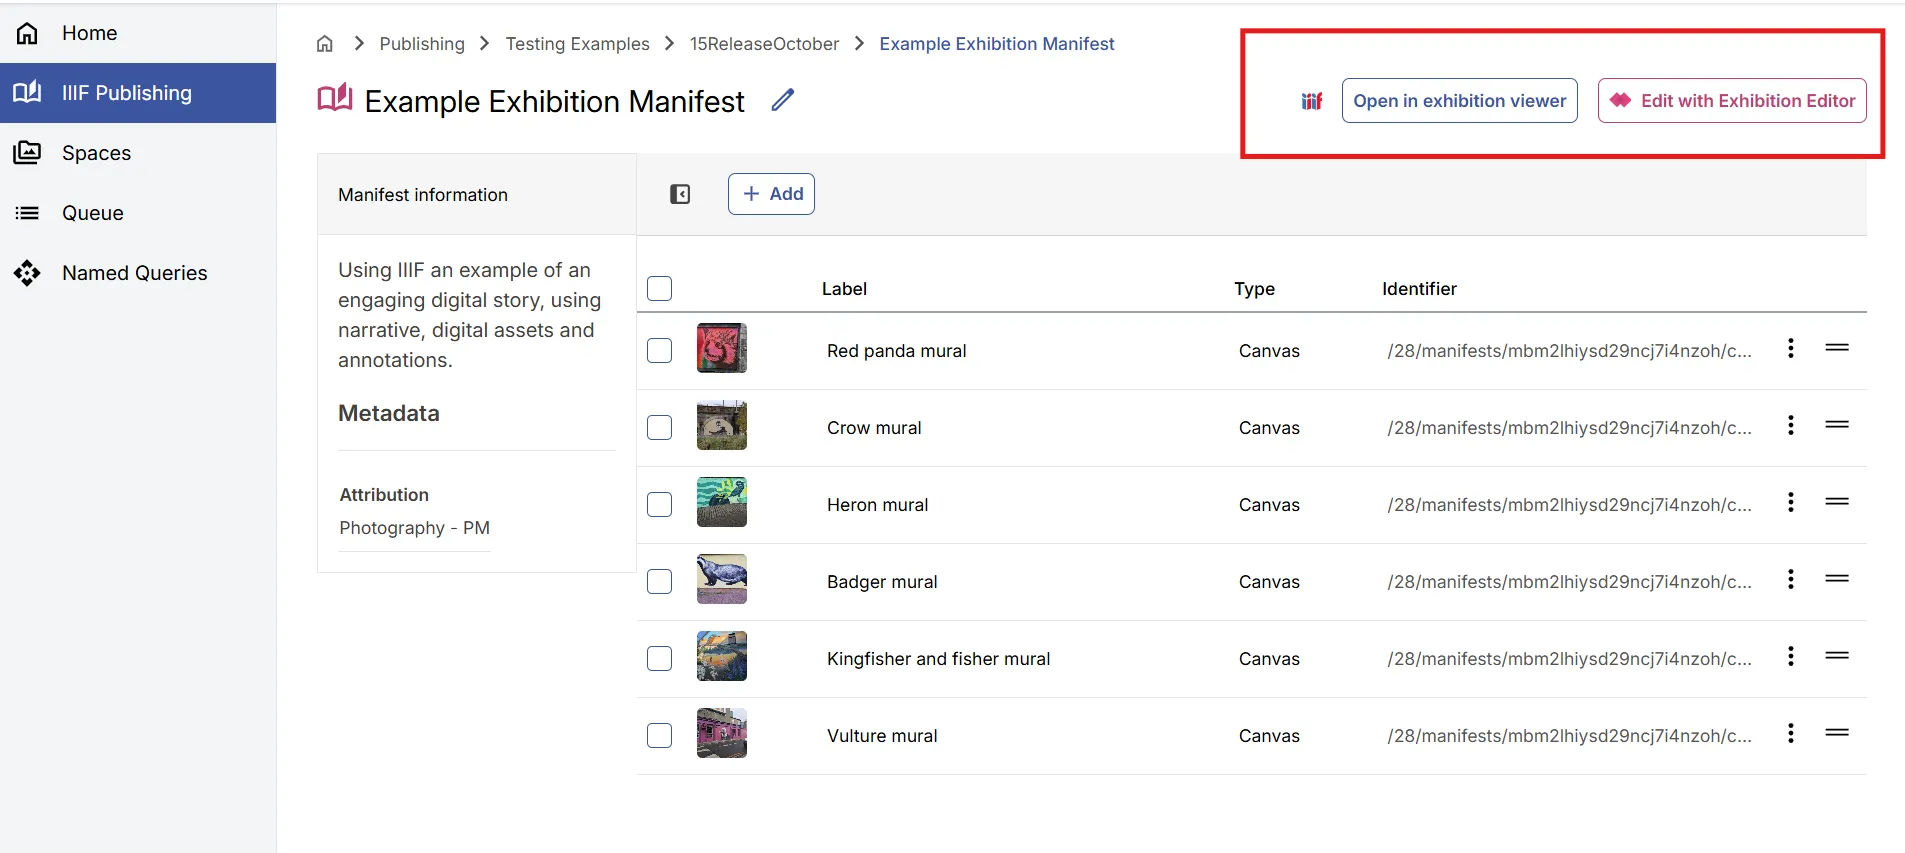Image resolution: width=1905 pixels, height=853 pixels.
Task: Edit manifest title with pencil icon
Action: pyautogui.click(x=783, y=100)
